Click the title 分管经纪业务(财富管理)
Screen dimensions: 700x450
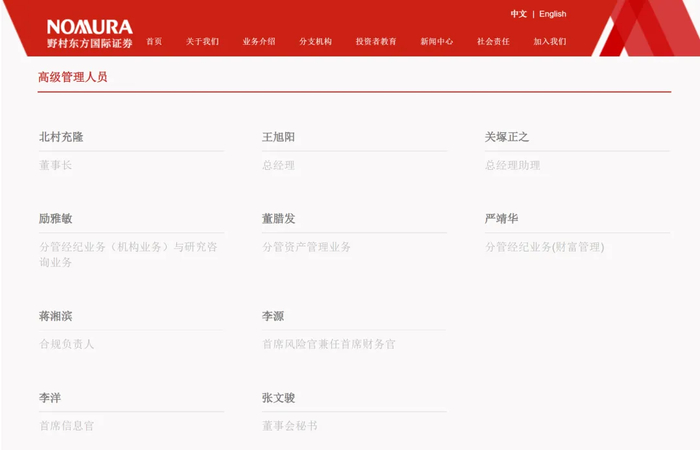click(545, 247)
